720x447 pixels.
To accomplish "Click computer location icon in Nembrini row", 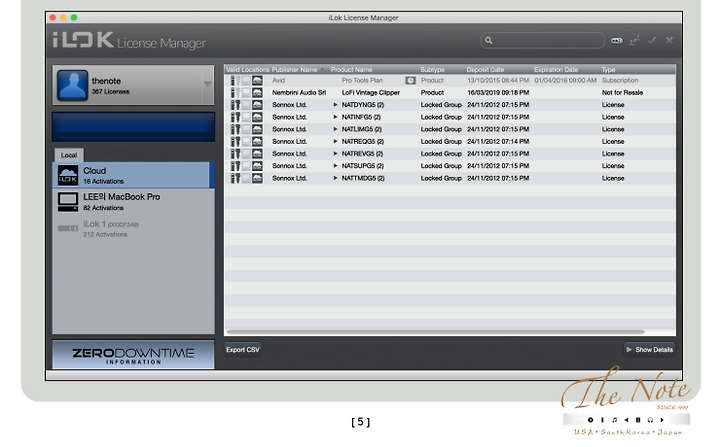I will pyautogui.click(x=246, y=92).
